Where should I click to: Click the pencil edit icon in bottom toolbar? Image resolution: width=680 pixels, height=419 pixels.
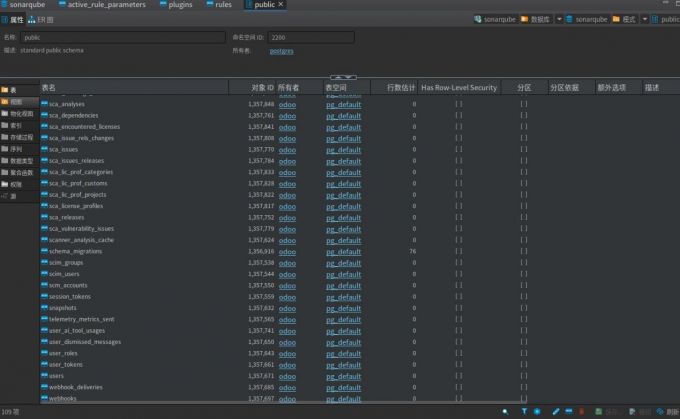tap(556, 411)
